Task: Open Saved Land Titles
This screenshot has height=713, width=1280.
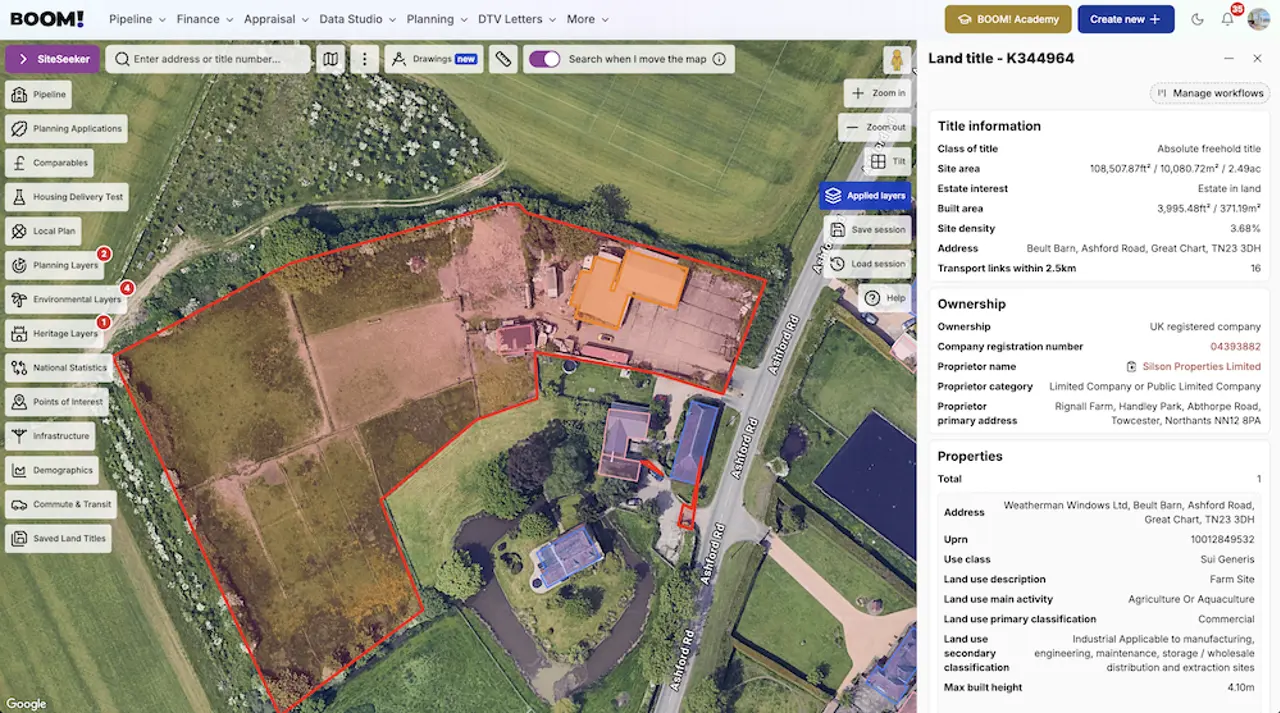Action: point(58,538)
